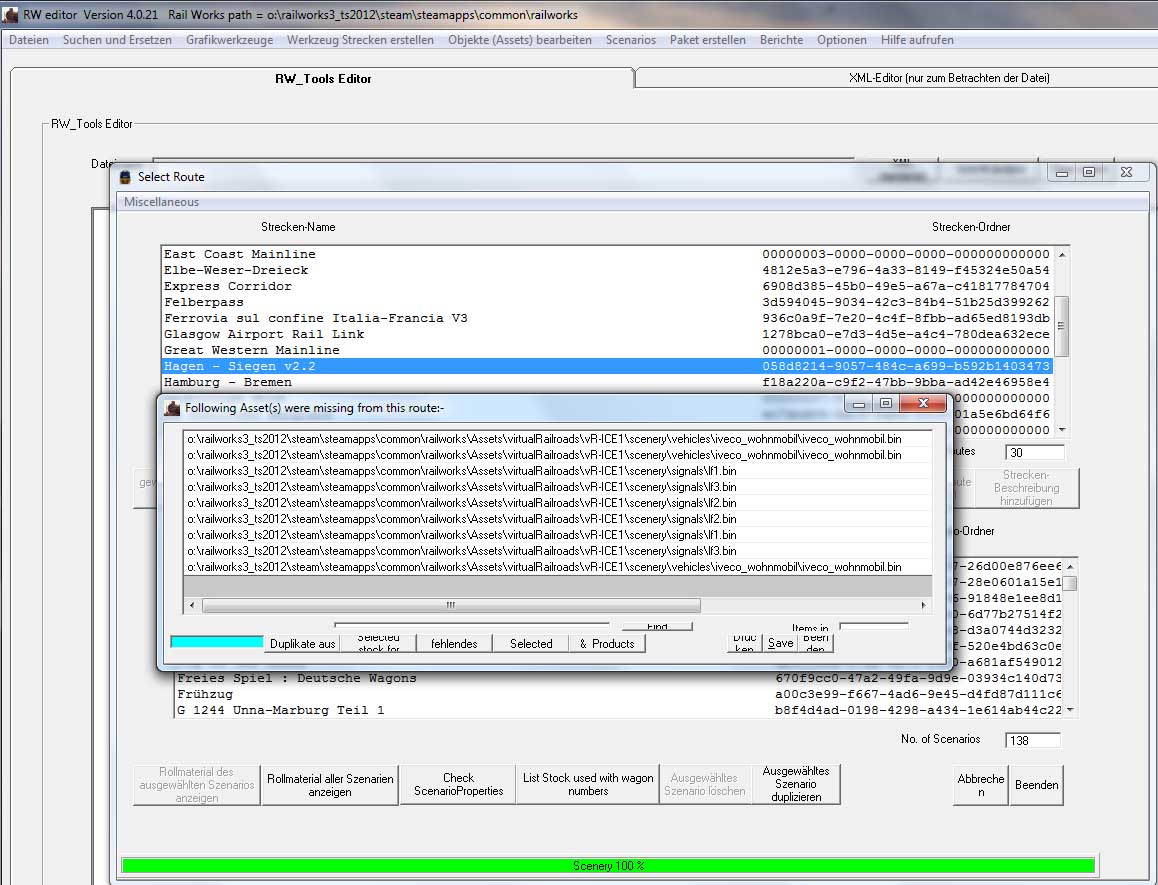The width and height of the screenshot is (1158, 885).
Task: Click missing assets scroll-right arrow
Action: [923, 605]
